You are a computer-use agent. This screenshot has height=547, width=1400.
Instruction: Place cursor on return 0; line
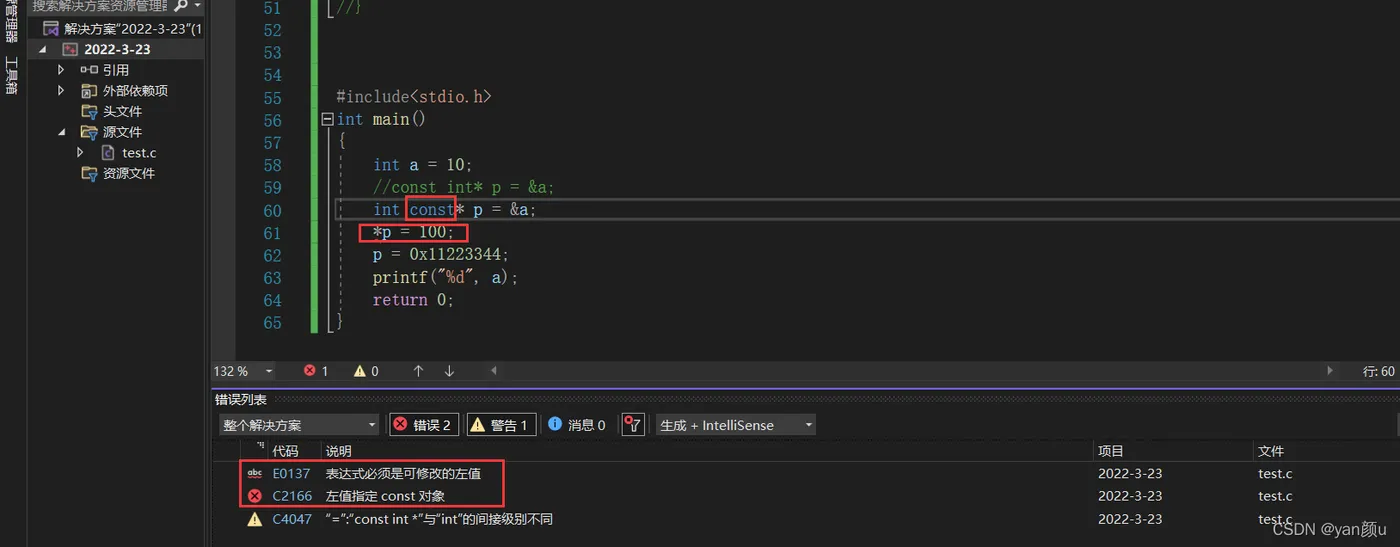pos(413,299)
